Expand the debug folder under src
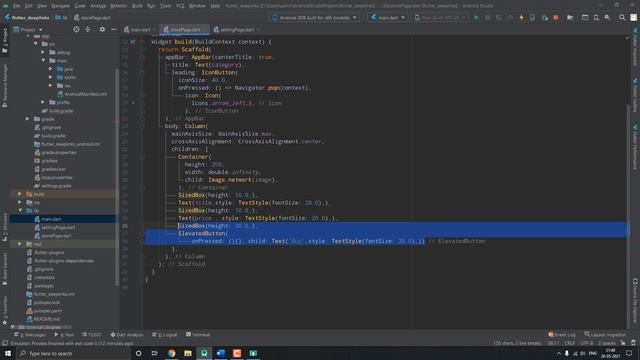Screen dimensions: 640x360 (x=43, y=52)
